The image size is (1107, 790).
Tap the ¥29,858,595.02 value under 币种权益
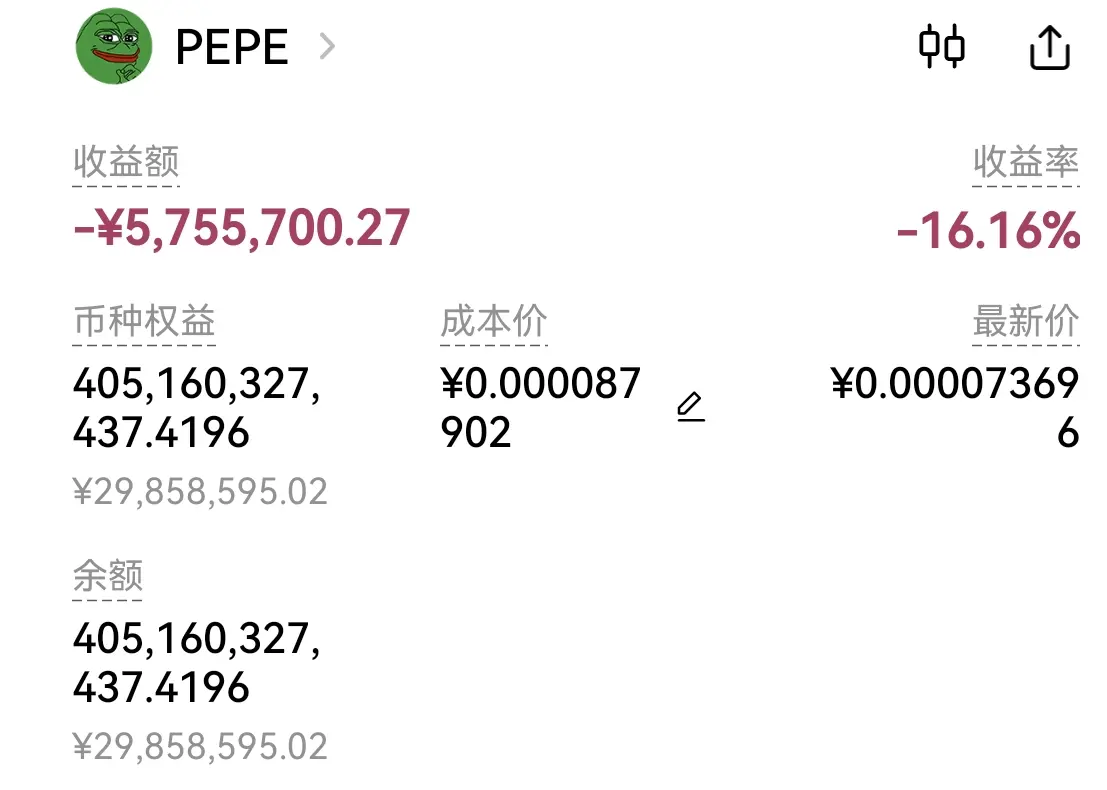pos(200,491)
